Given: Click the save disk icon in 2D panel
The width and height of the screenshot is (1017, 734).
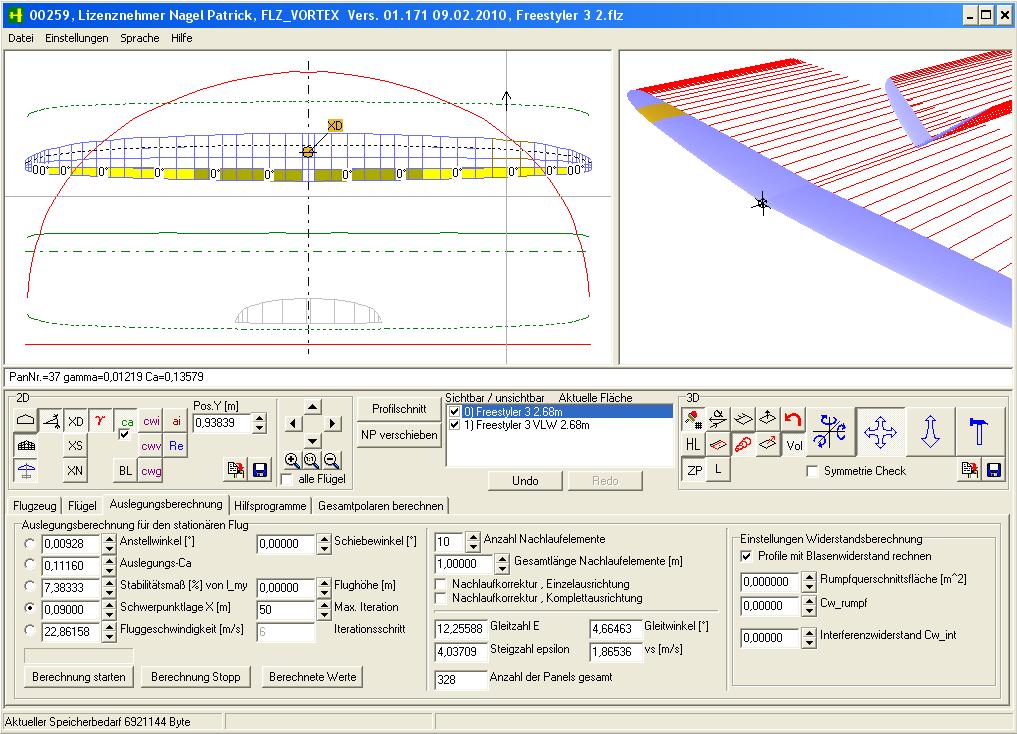Looking at the screenshot, I should pyautogui.click(x=260, y=469).
